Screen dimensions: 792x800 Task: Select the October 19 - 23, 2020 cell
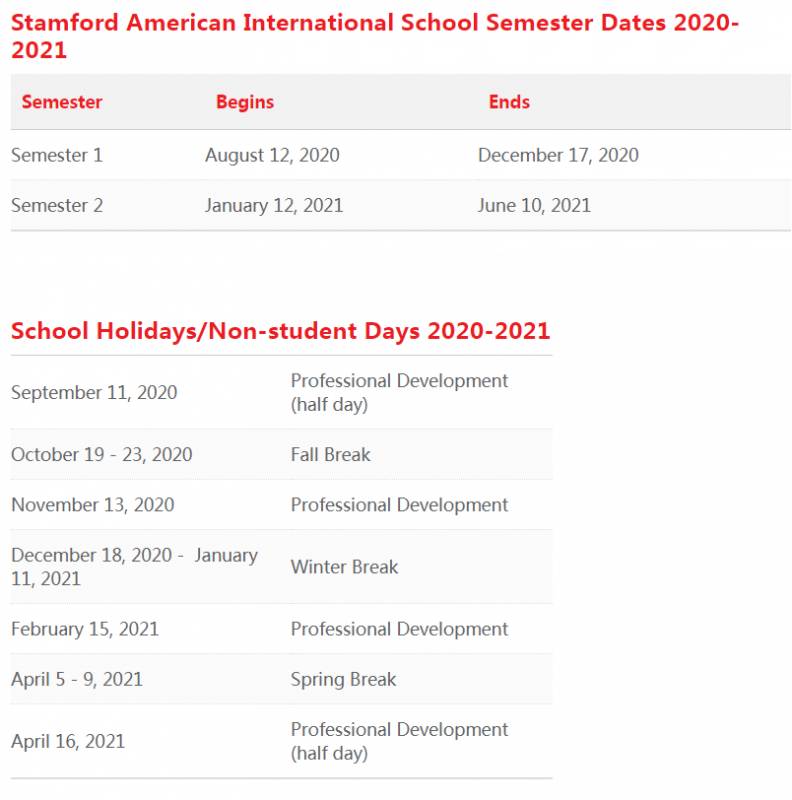pos(102,454)
